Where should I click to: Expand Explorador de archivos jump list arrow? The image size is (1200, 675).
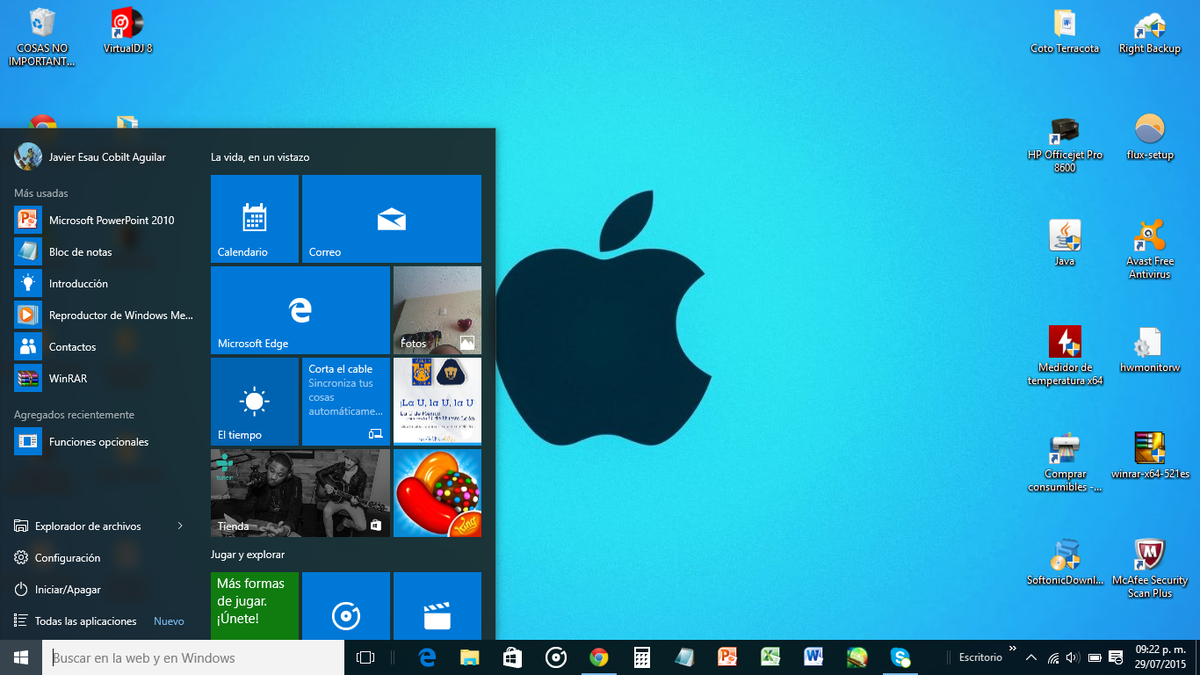[x=180, y=526]
